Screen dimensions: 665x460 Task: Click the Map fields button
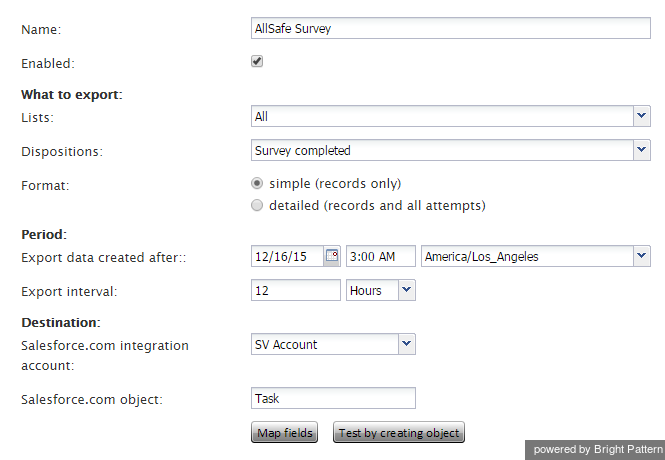pyautogui.click(x=285, y=432)
